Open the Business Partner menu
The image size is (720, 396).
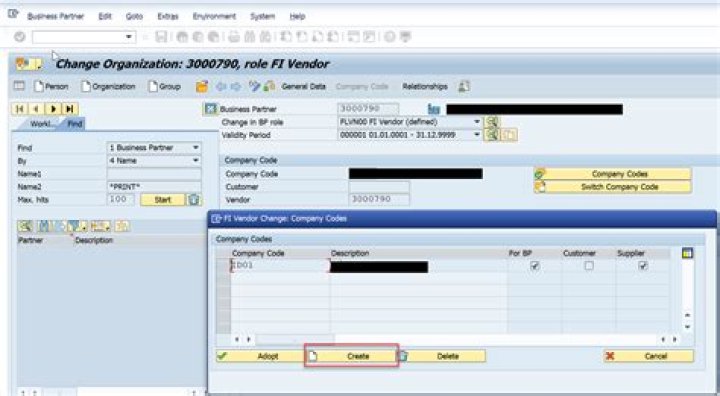(x=56, y=16)
